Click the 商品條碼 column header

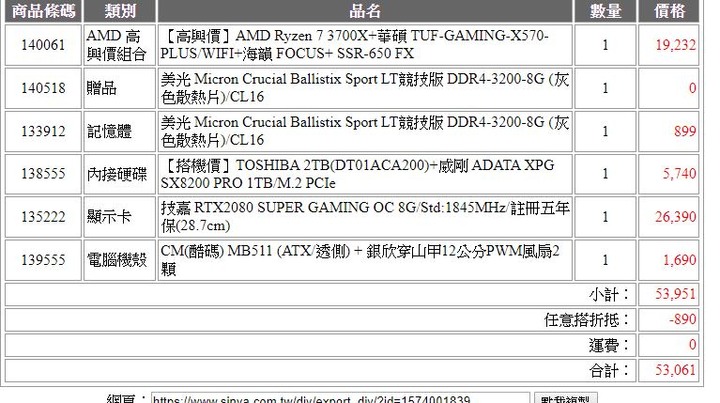43,11
